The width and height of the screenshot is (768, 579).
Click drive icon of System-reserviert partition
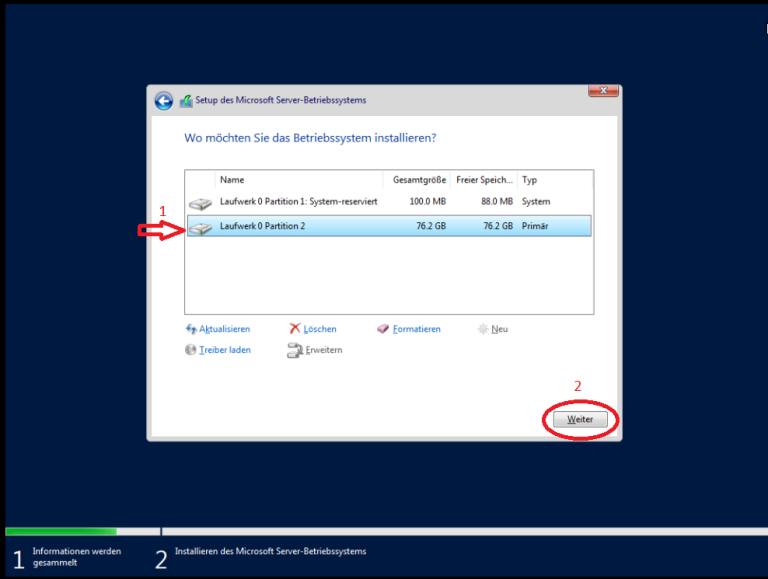pyautogui.click(x=200, y=203)
